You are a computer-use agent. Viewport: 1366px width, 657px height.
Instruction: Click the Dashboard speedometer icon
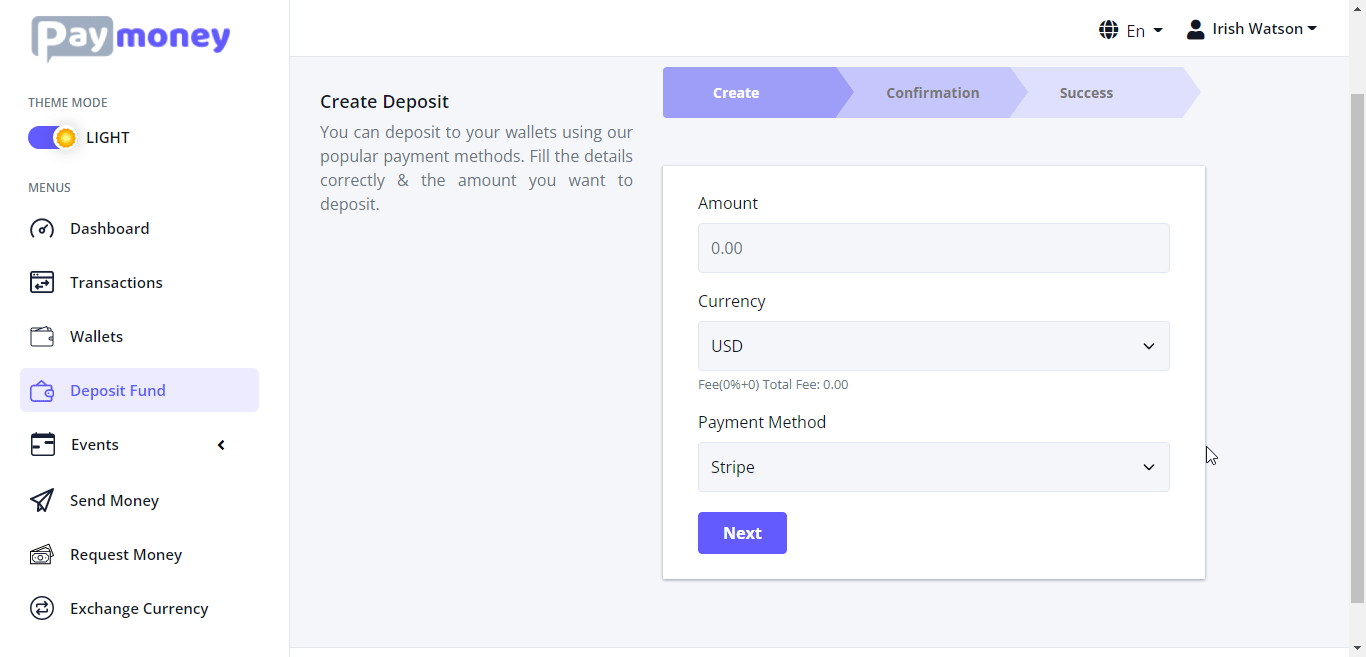click(x=42, y=229)
